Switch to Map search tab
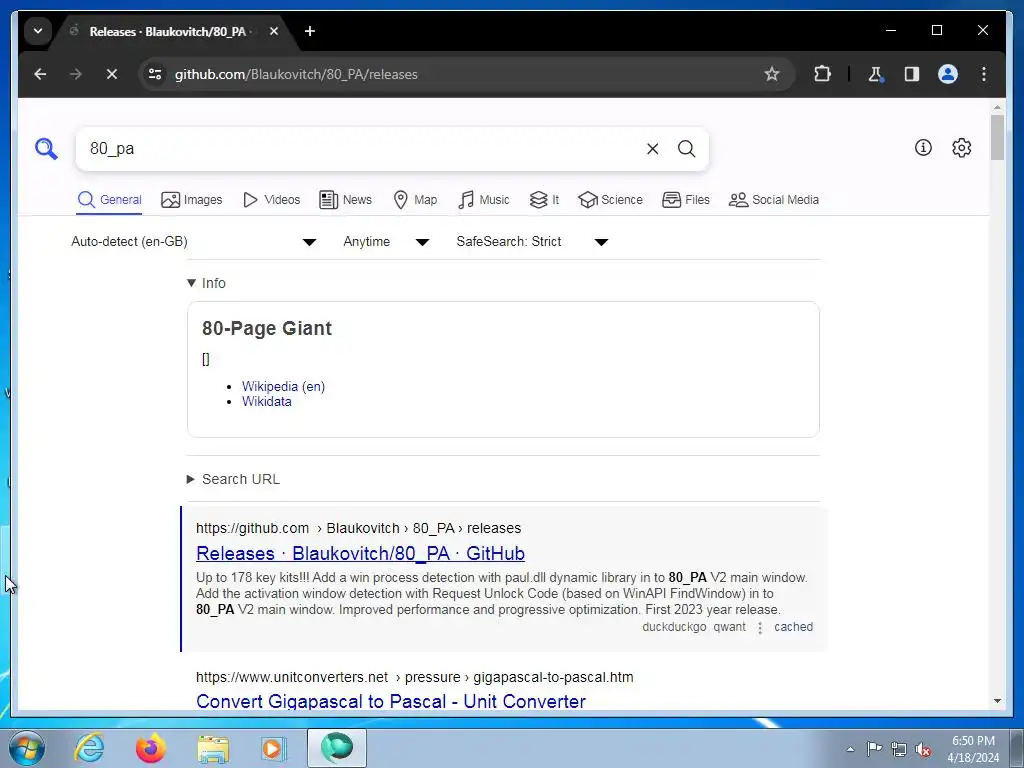 click(x=415, y=200)
